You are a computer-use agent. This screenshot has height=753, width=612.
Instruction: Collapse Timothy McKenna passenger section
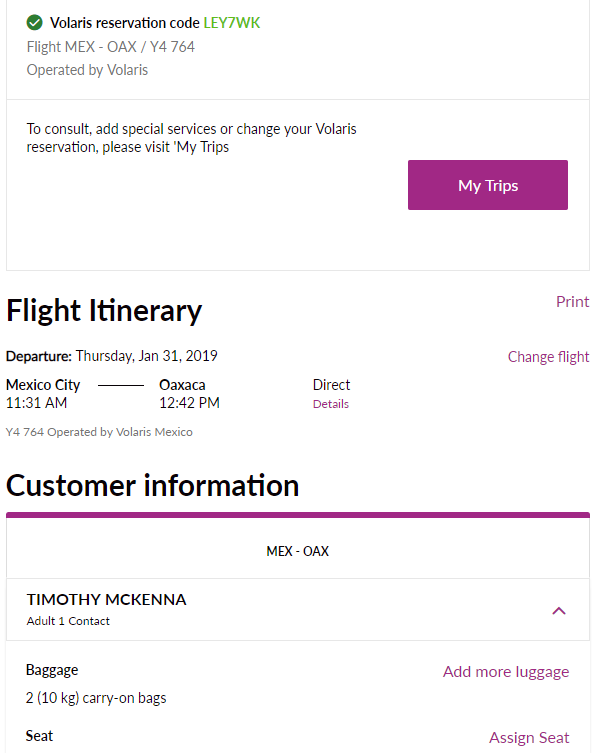click(559, 611)
